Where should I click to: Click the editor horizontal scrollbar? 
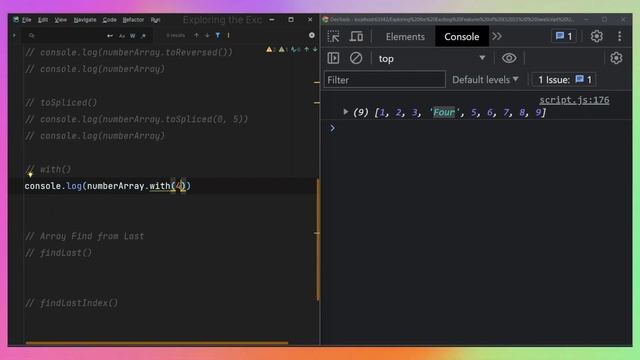pyautogui.click(x=157, y=343)
